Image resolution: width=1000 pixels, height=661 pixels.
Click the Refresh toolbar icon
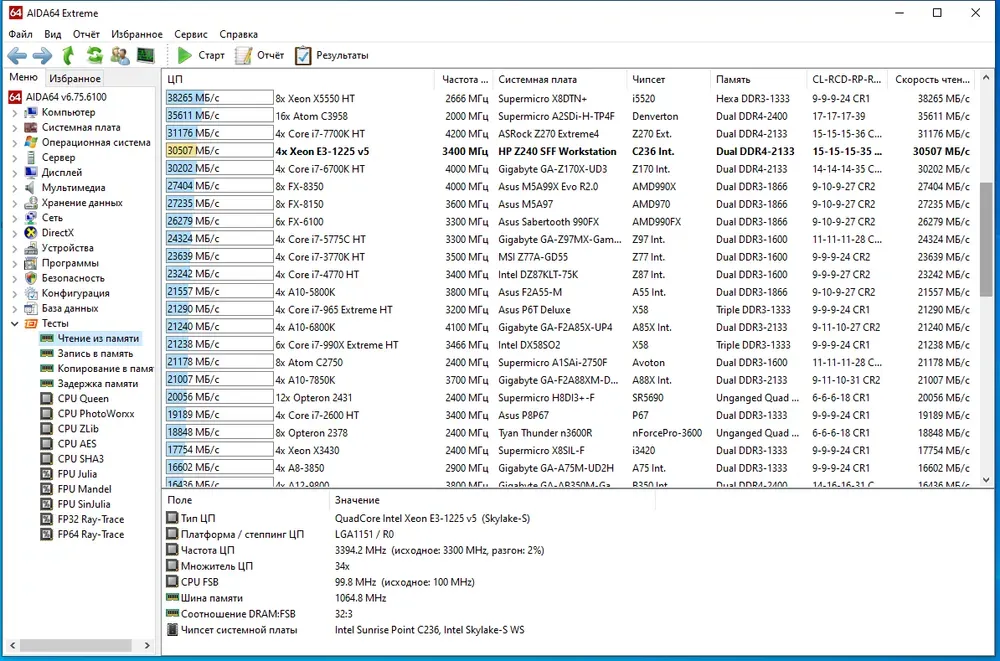click(x=94, y=56)
